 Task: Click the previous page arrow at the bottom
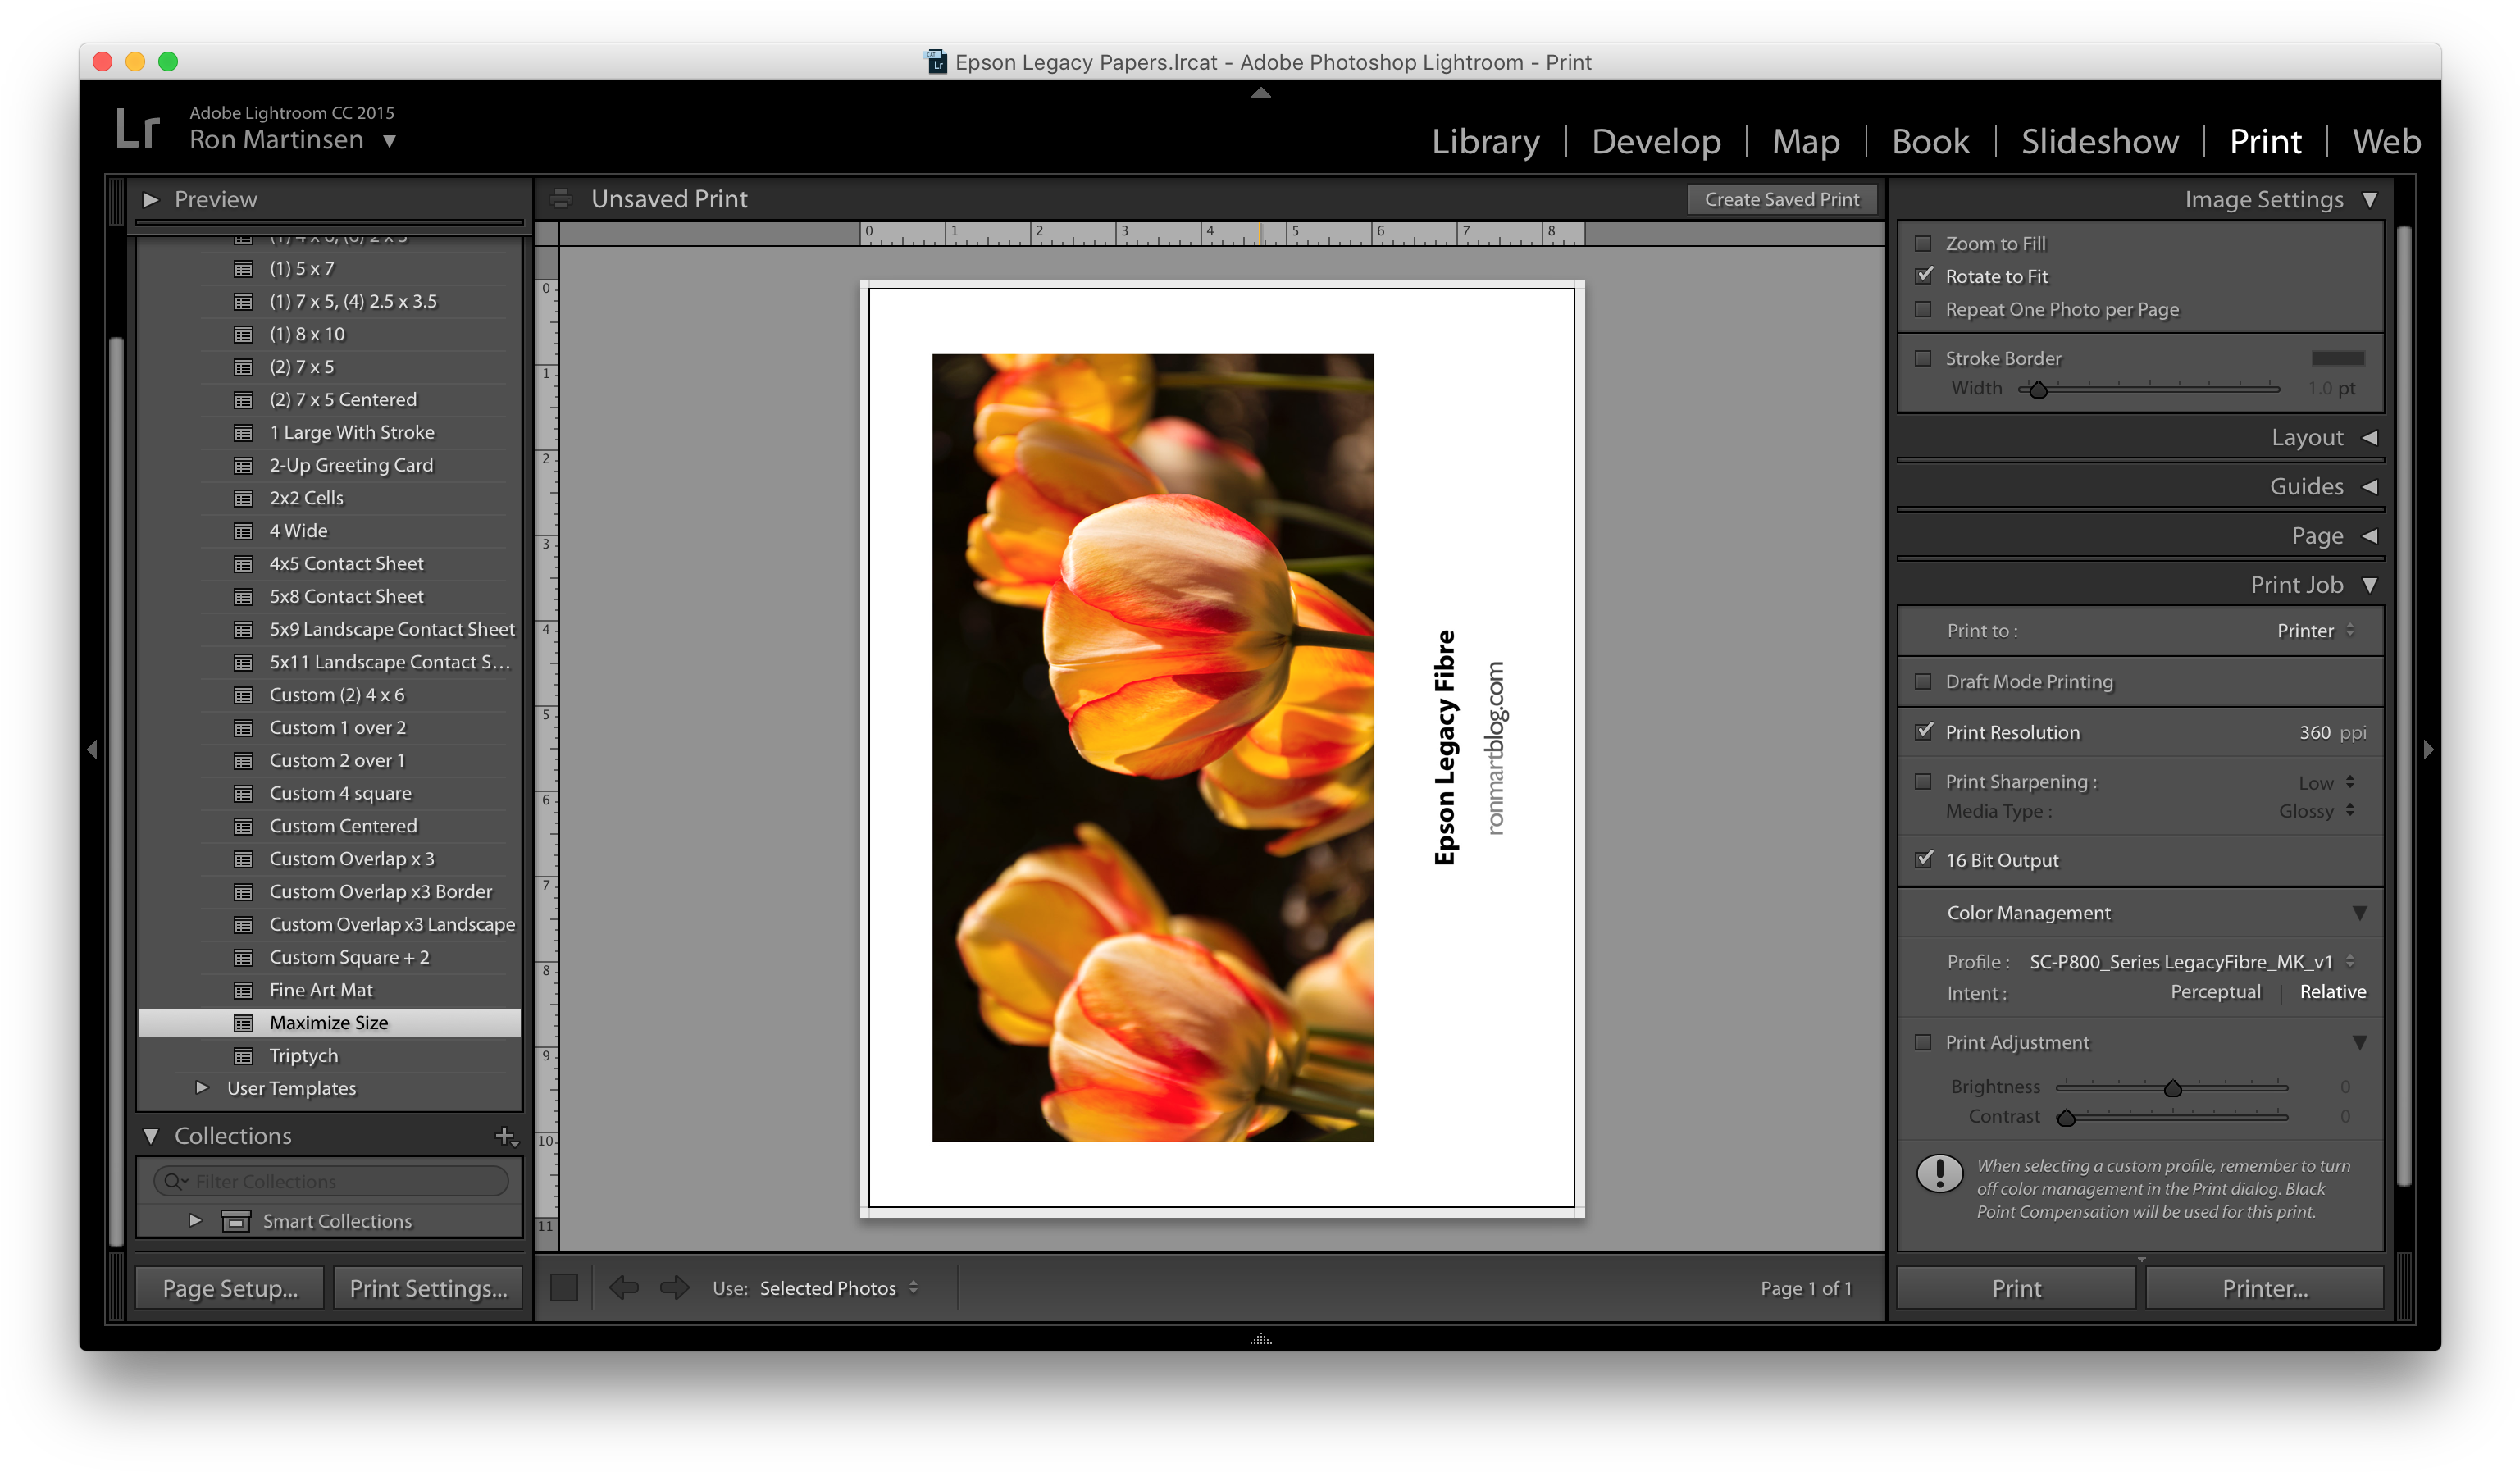point(626,1288)
